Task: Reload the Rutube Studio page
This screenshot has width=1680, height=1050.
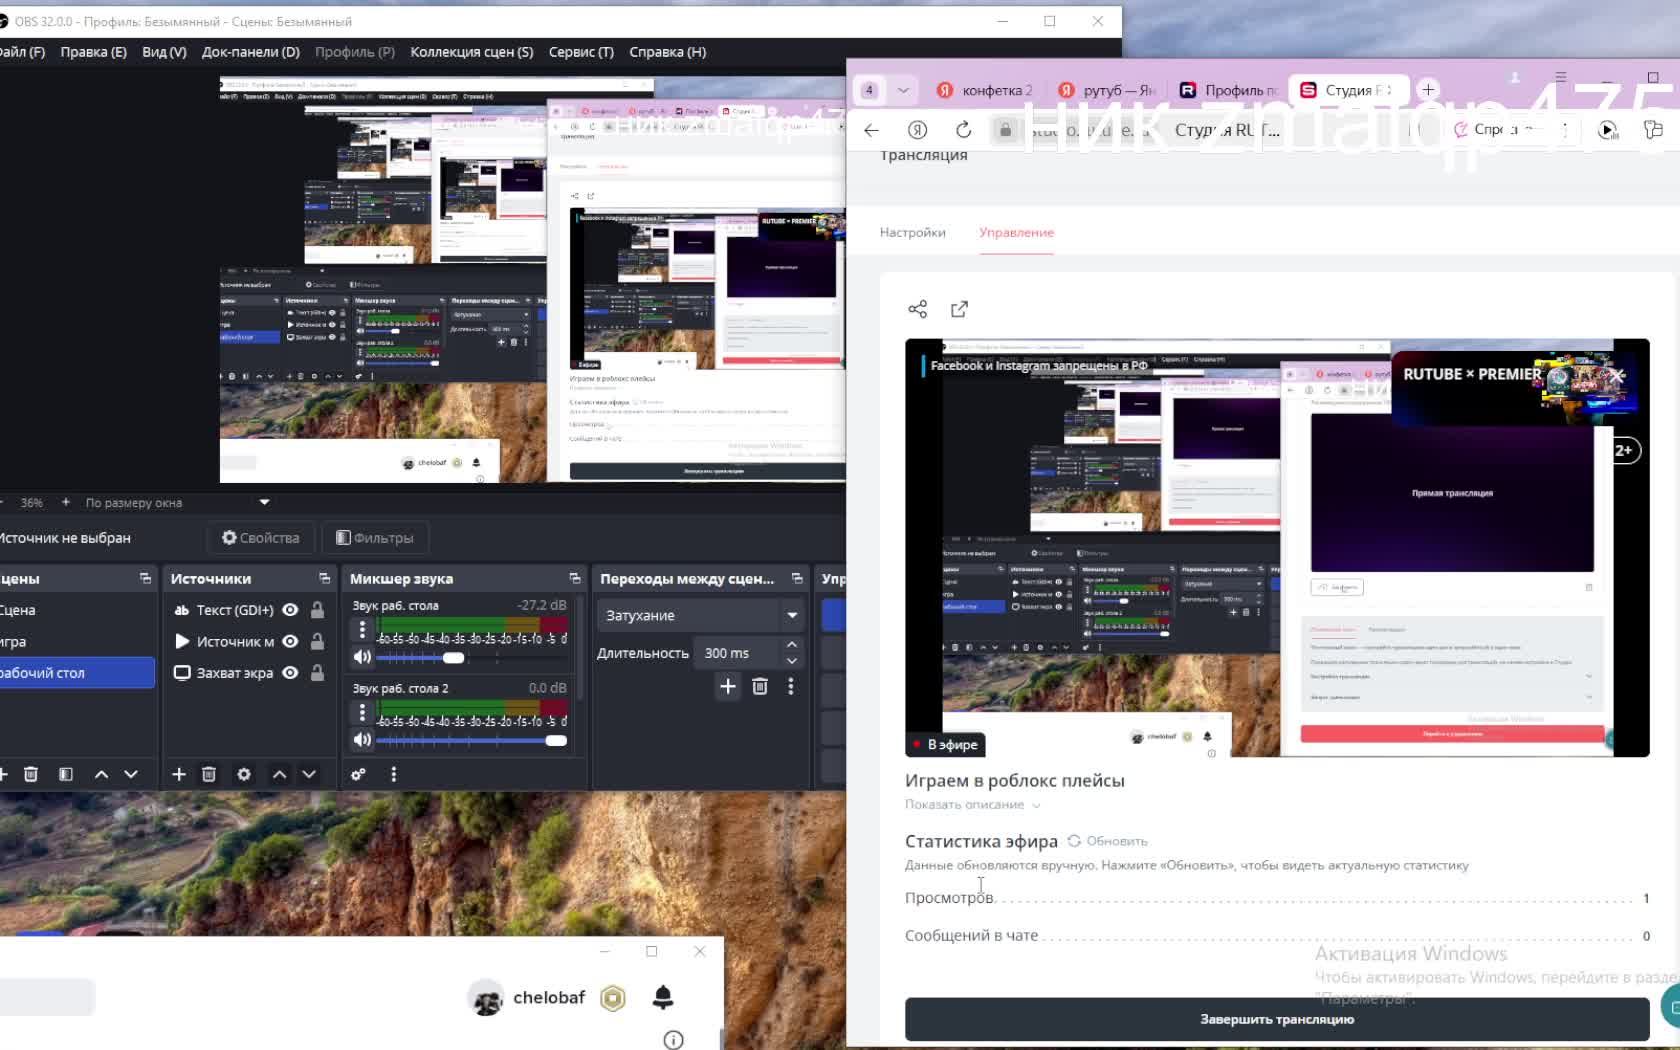Action: tap(963, 130)
